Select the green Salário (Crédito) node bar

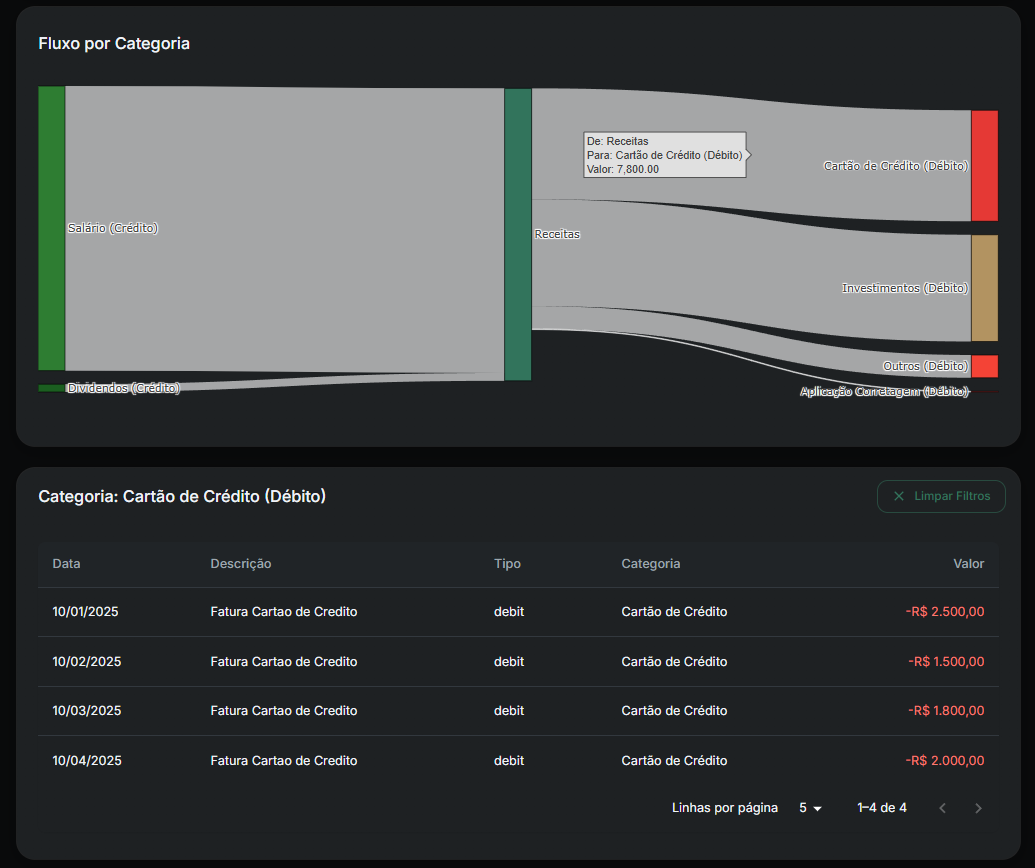51,228
